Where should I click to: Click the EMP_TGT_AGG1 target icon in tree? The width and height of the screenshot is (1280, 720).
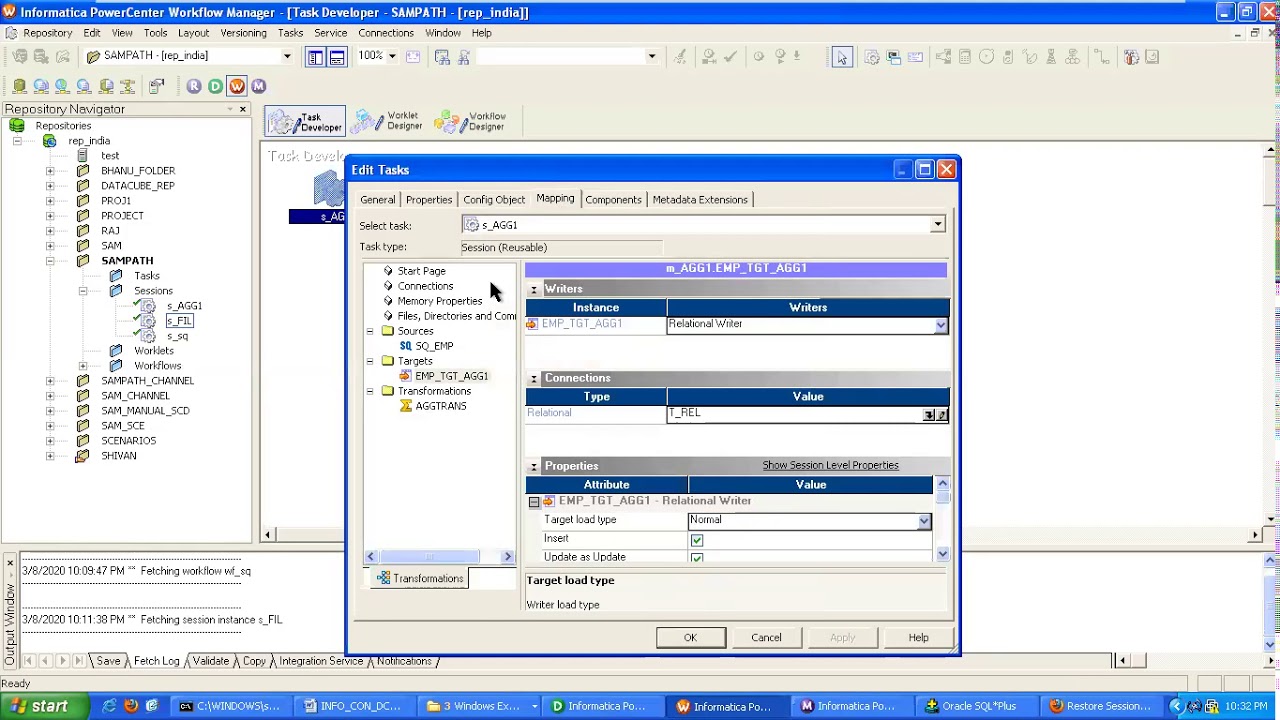pos(405,376)
